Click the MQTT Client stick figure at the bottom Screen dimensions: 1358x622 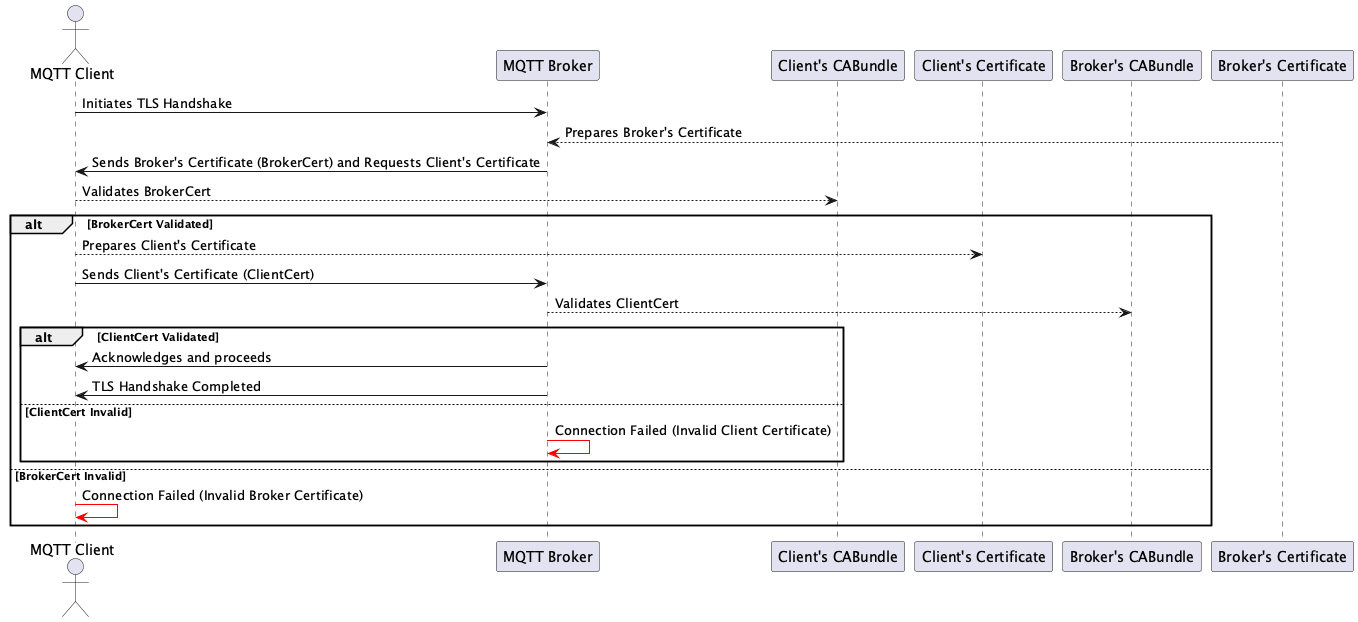[x=75, y=588]
